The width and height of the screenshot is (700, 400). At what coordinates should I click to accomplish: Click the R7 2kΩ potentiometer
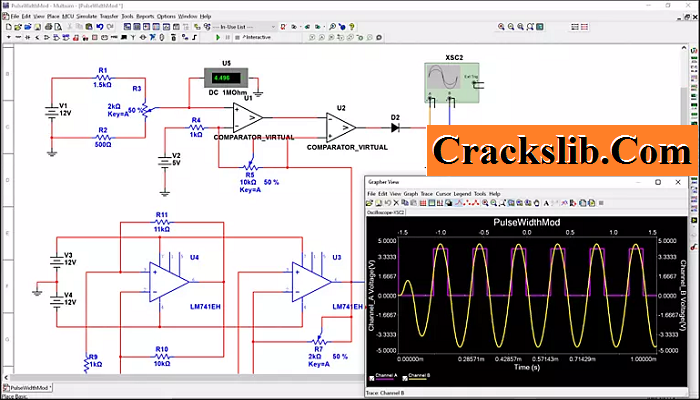[x=319, y=340]
